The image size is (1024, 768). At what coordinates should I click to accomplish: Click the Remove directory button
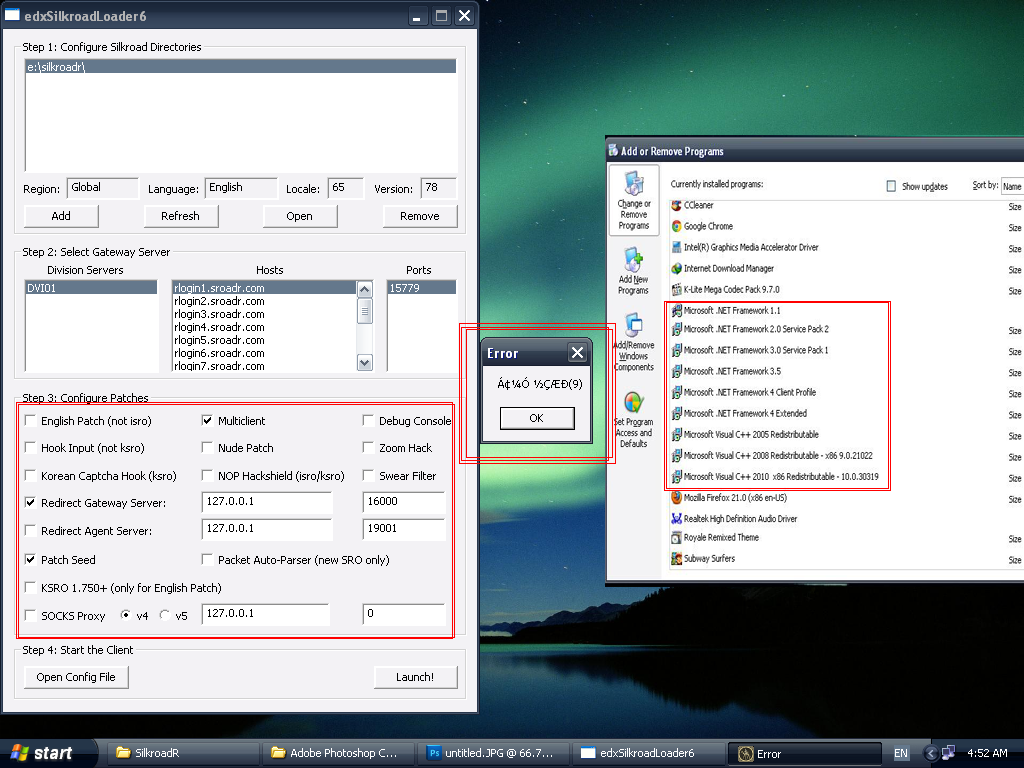click(x=420, y=216)
